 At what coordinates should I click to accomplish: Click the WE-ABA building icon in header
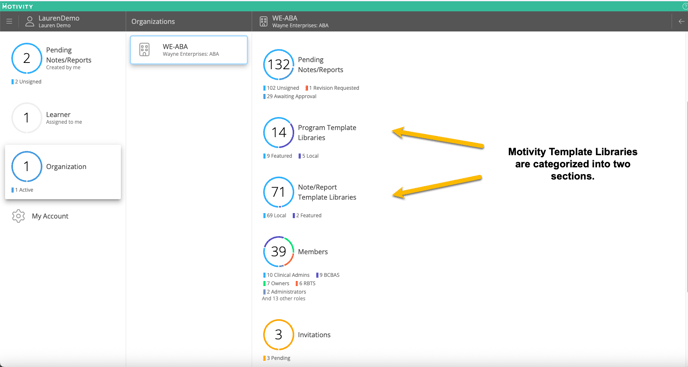tap(263, 22)
